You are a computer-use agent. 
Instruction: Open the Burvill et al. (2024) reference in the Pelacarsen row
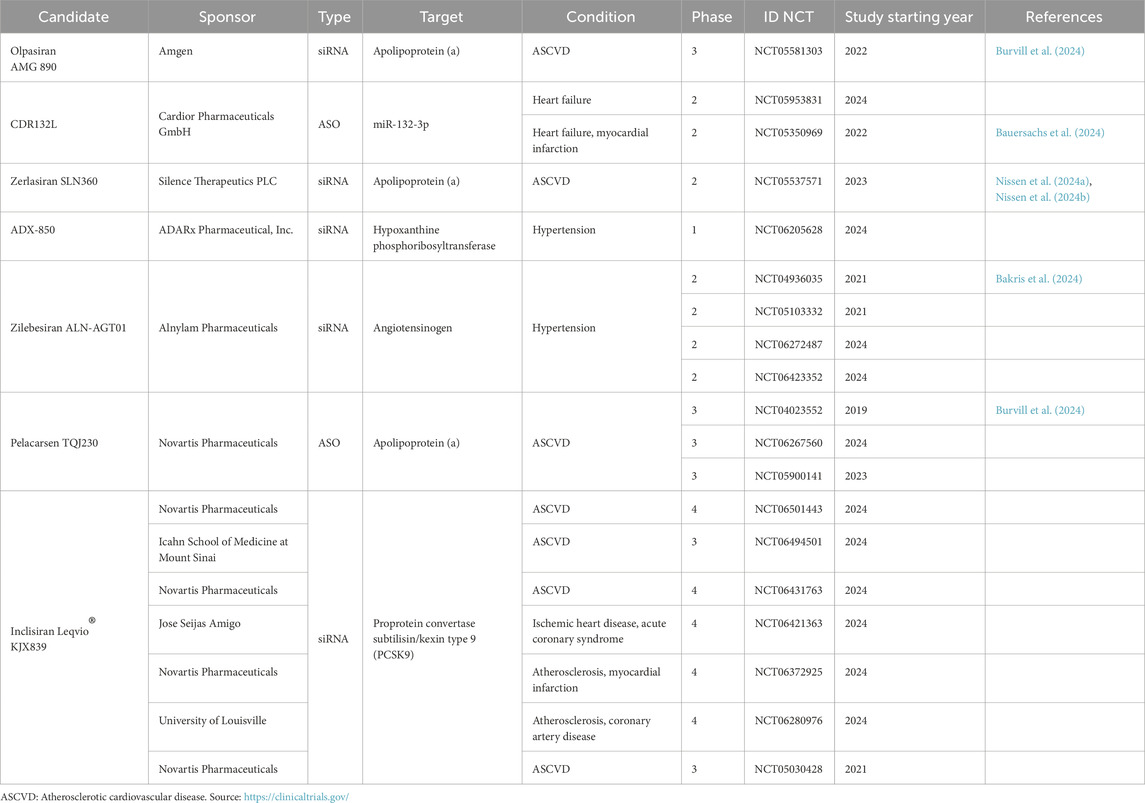pos(1040,410)
